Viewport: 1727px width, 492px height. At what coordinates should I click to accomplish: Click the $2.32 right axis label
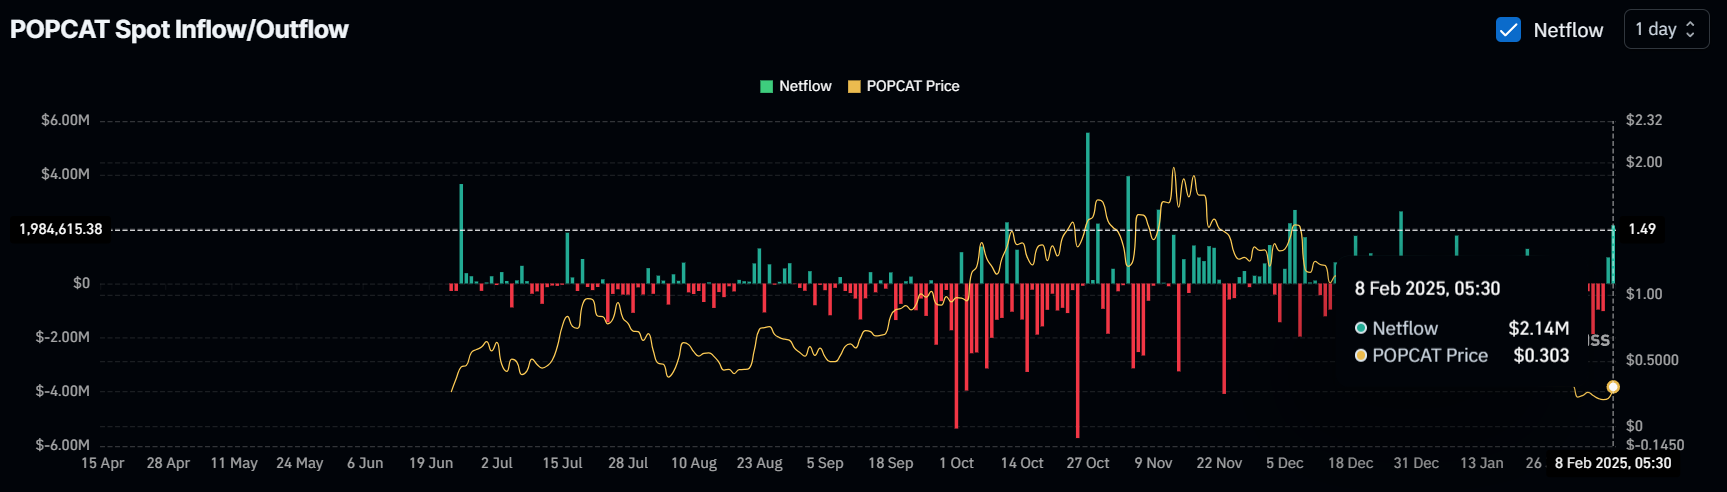[x=1644, y=120]
